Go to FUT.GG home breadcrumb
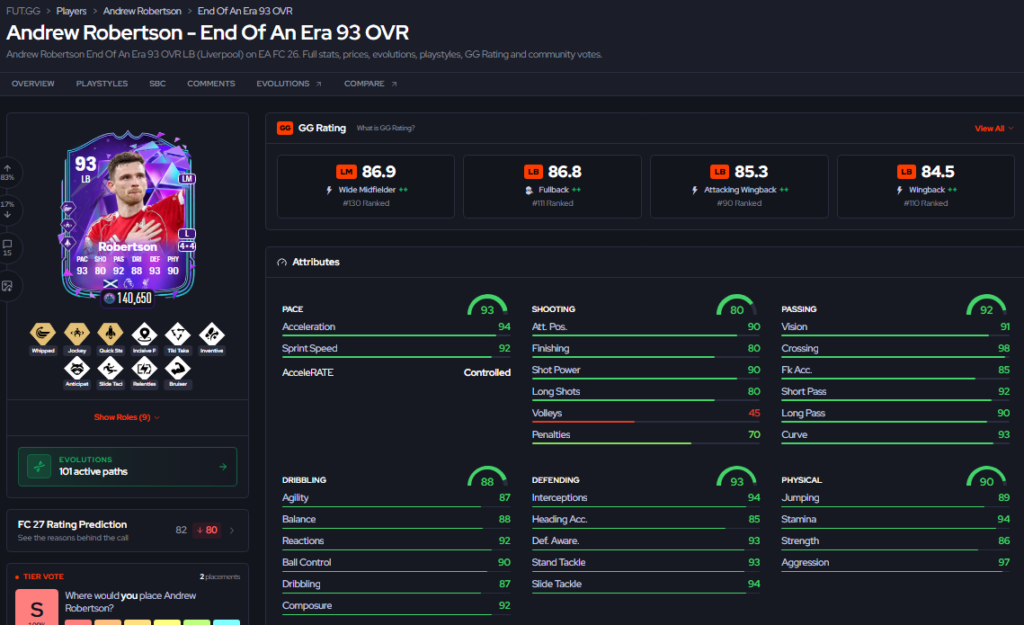Viewport: 1024px width, 625px height. point(23,11)
